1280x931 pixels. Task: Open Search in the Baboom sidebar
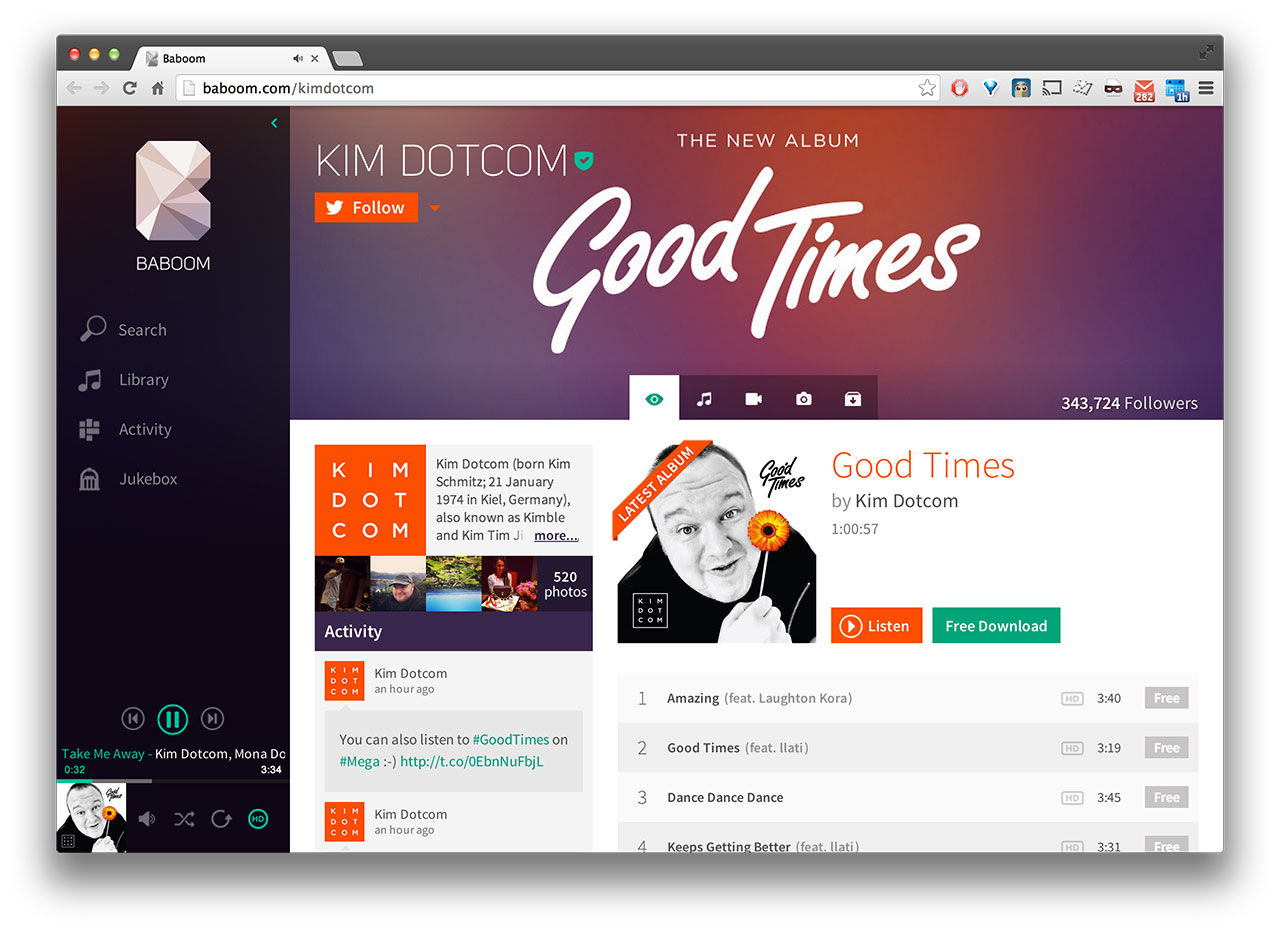(x=123, y=329)
